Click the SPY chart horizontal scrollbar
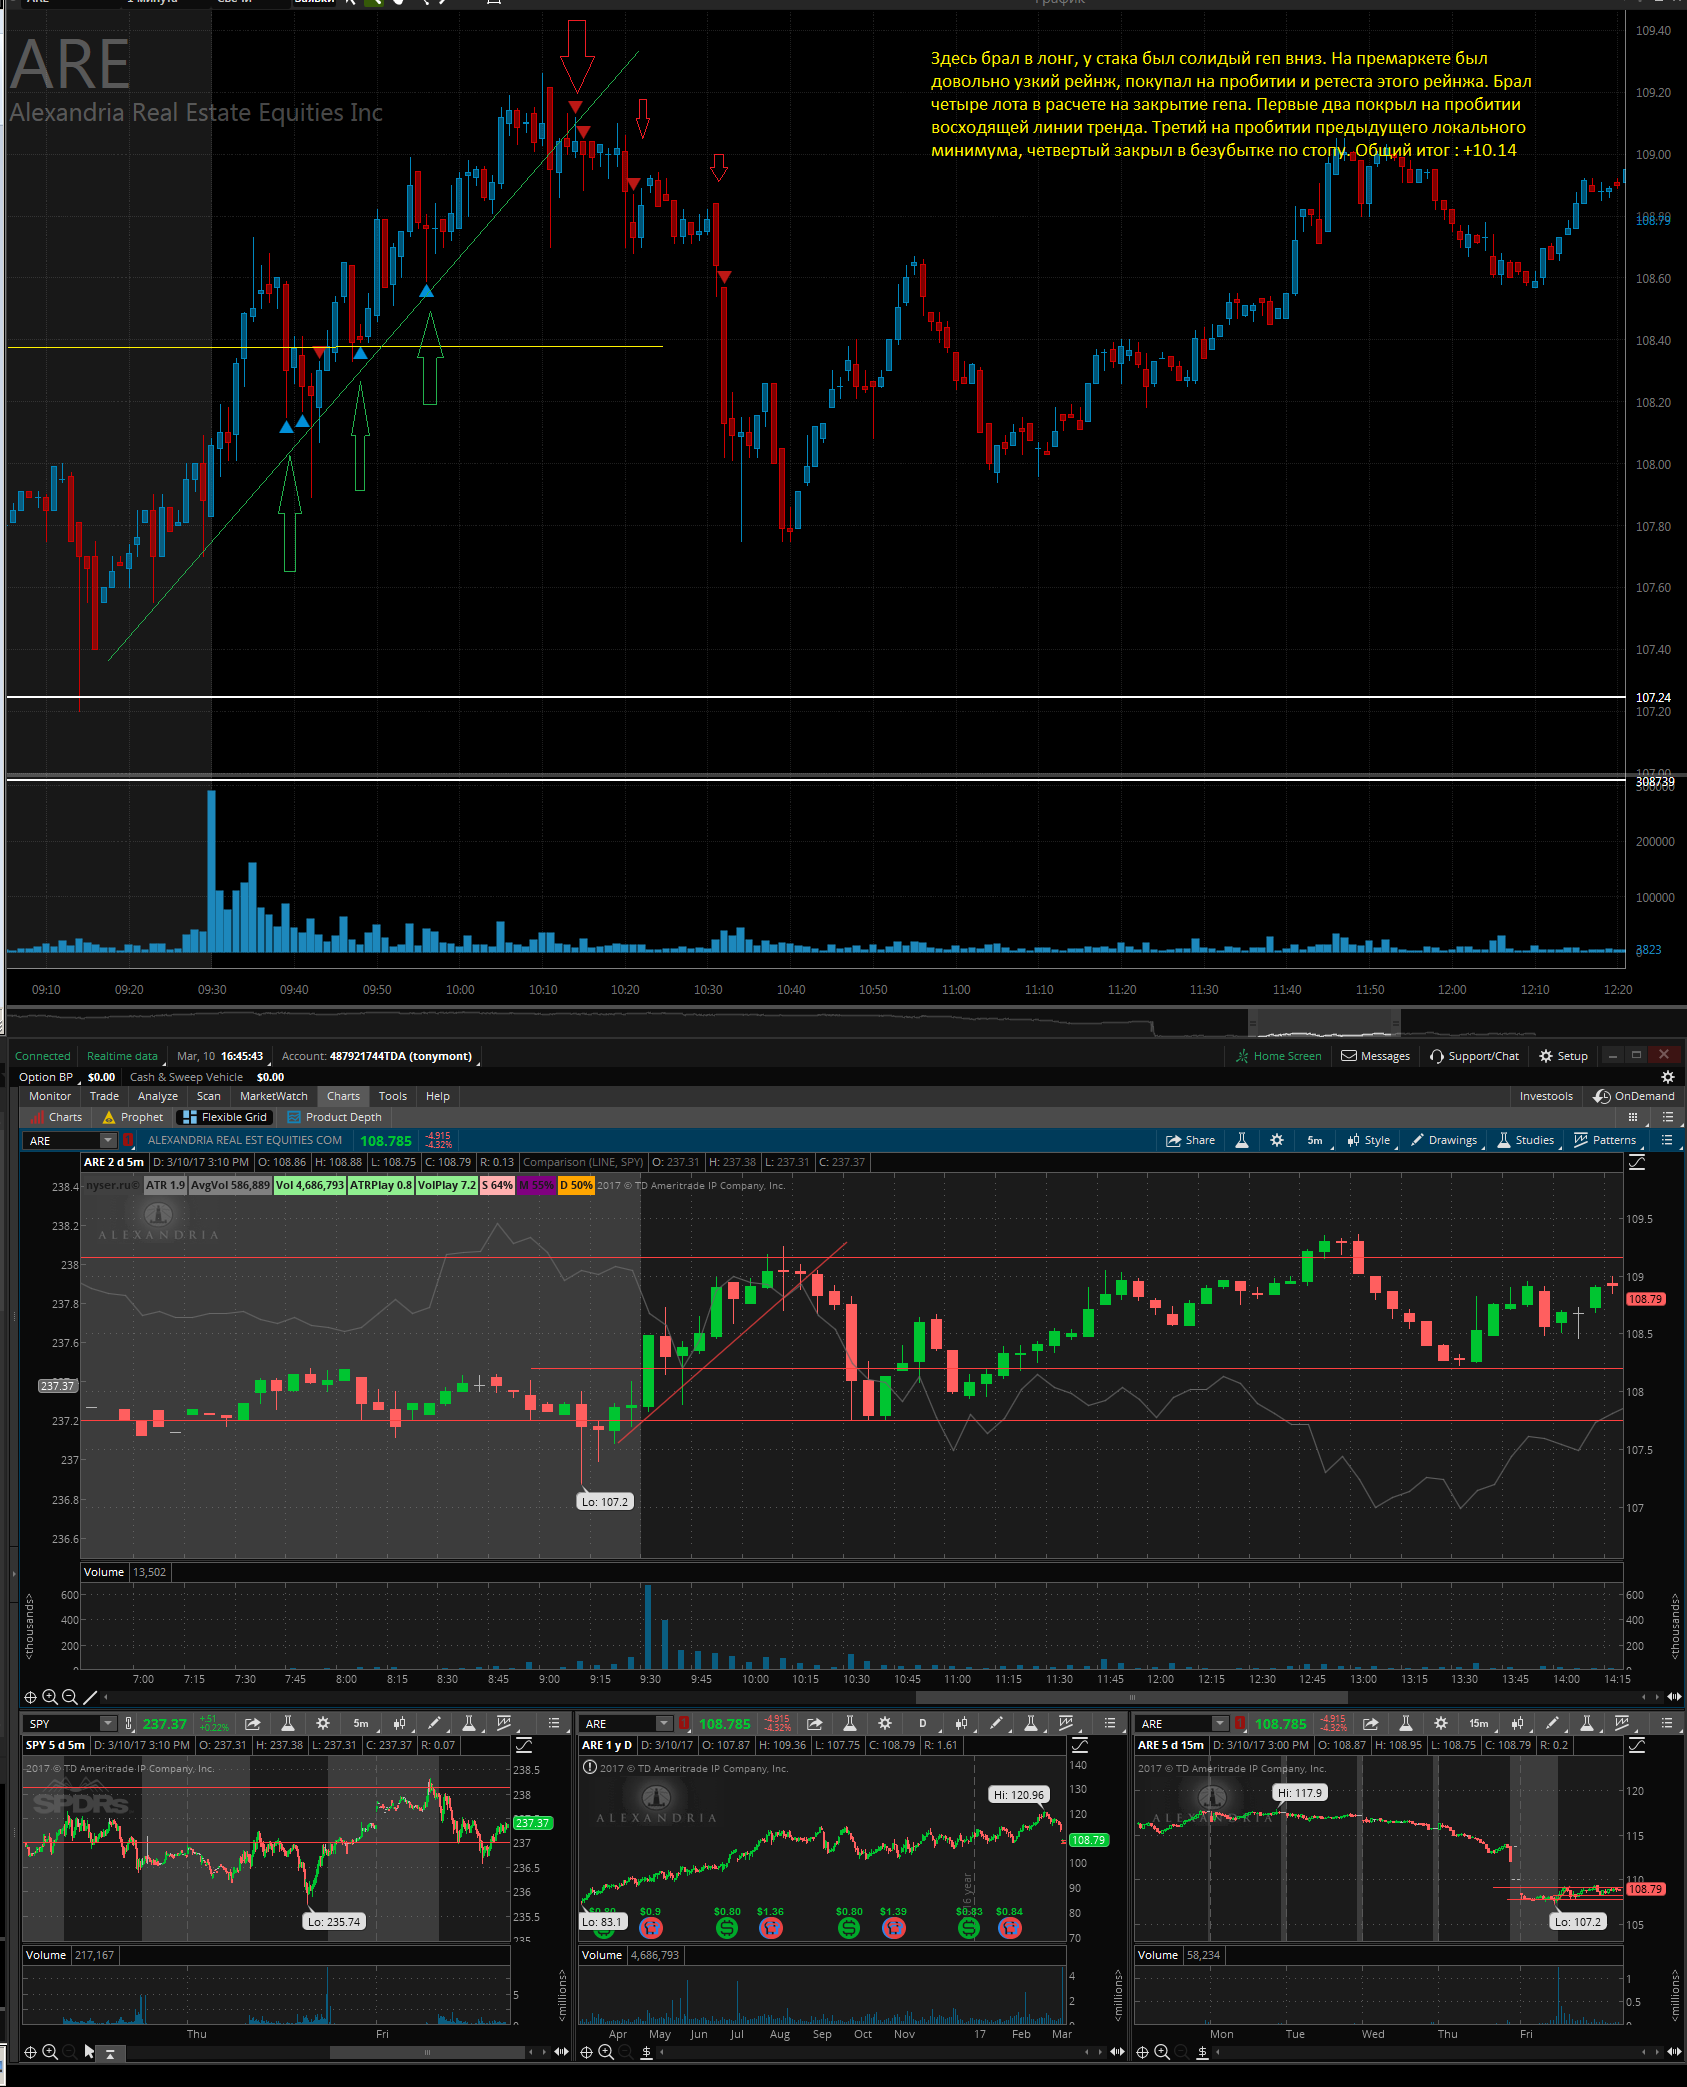 (427, 2052)
